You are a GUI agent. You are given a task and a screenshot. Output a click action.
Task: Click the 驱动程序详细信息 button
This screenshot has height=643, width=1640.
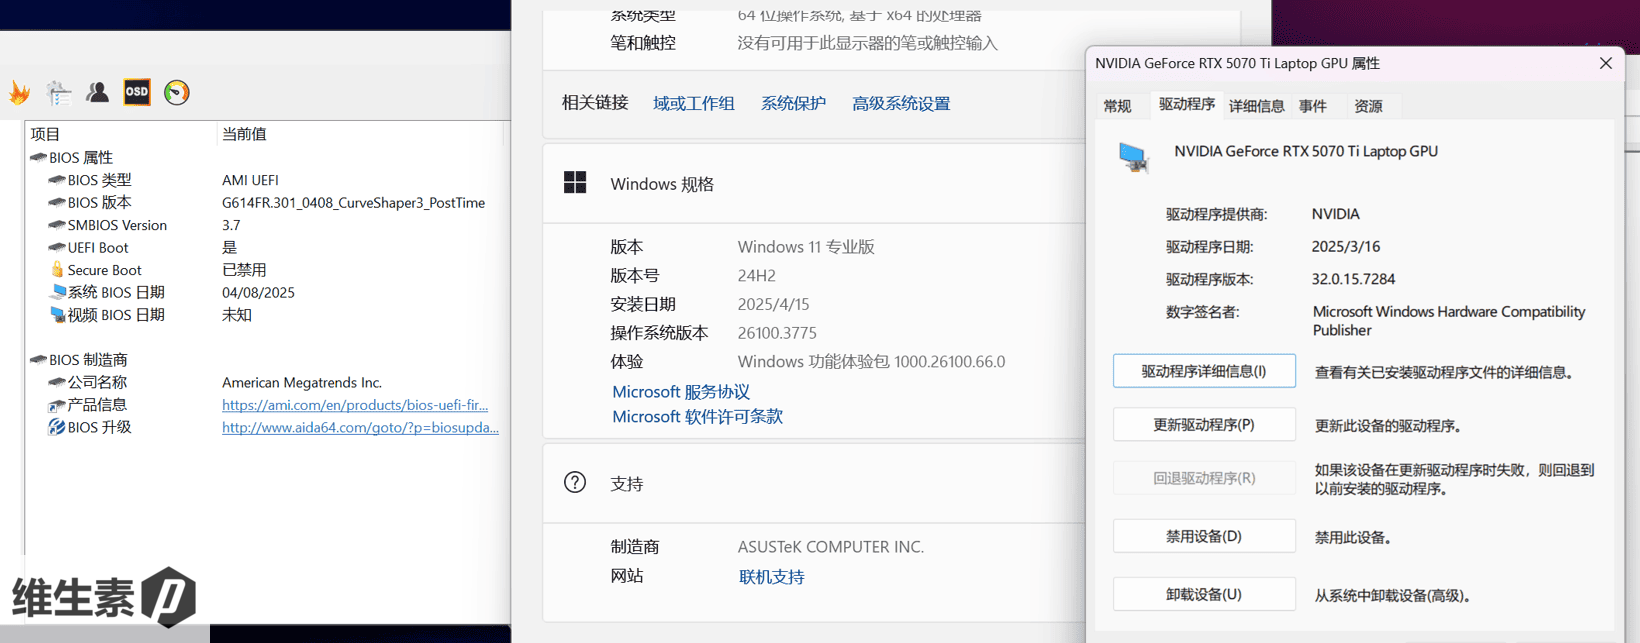pyautogui.click(x=1204, y=371)
